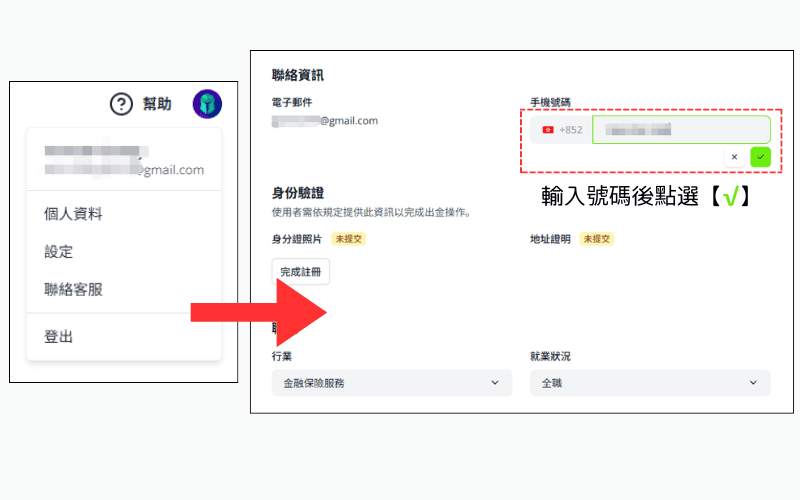Click 登出 to log out
Image resolution: width=800 pixels, height=500 pixels.
[x=59, y=337]
